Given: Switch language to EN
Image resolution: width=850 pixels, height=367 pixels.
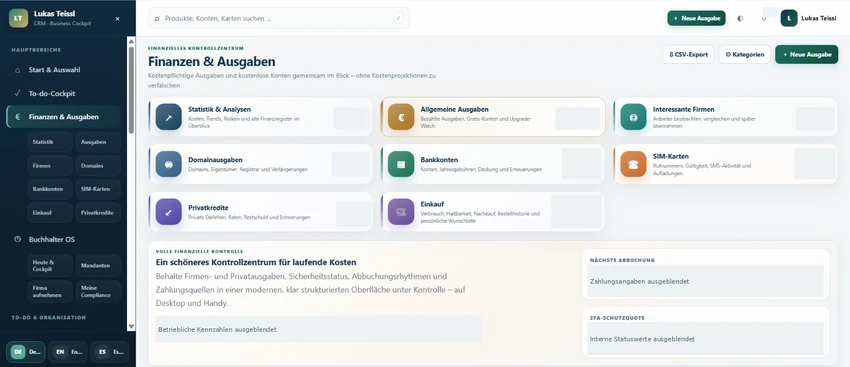Looking at the screenshot, I should tap(68, 352).
